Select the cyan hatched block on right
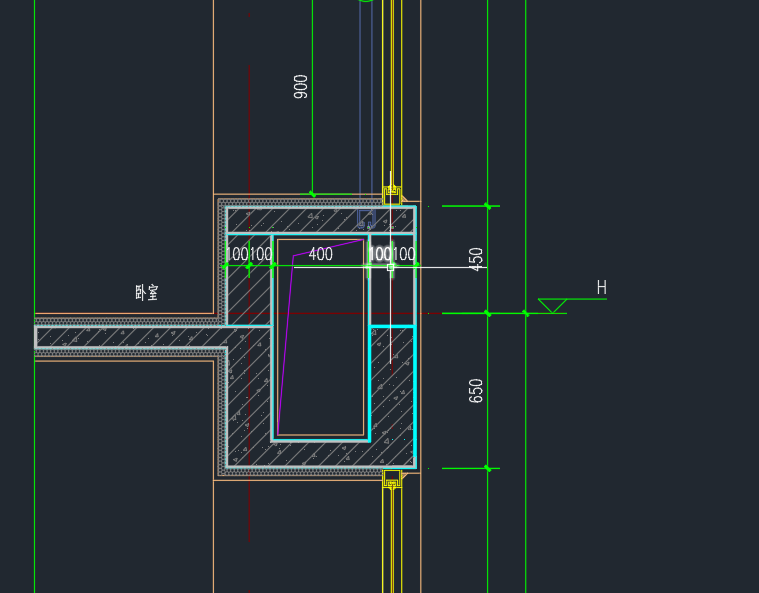Screen dimensions: 759x593 pos(392,390)
